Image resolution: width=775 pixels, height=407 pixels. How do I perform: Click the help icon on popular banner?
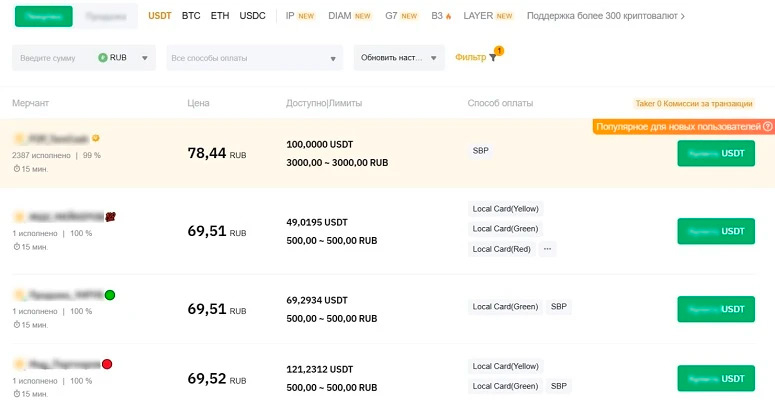pyautogui.click(x=768, y=127)
